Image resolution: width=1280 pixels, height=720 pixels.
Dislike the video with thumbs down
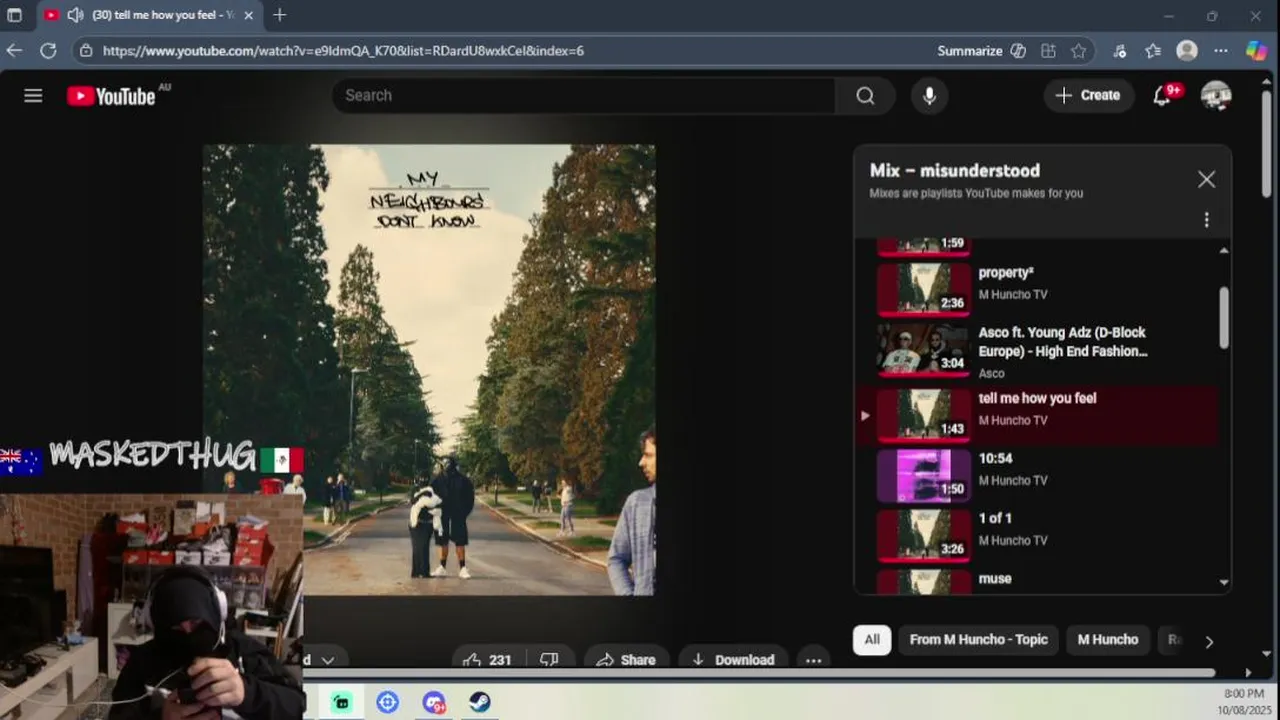(x=549, y=659)
